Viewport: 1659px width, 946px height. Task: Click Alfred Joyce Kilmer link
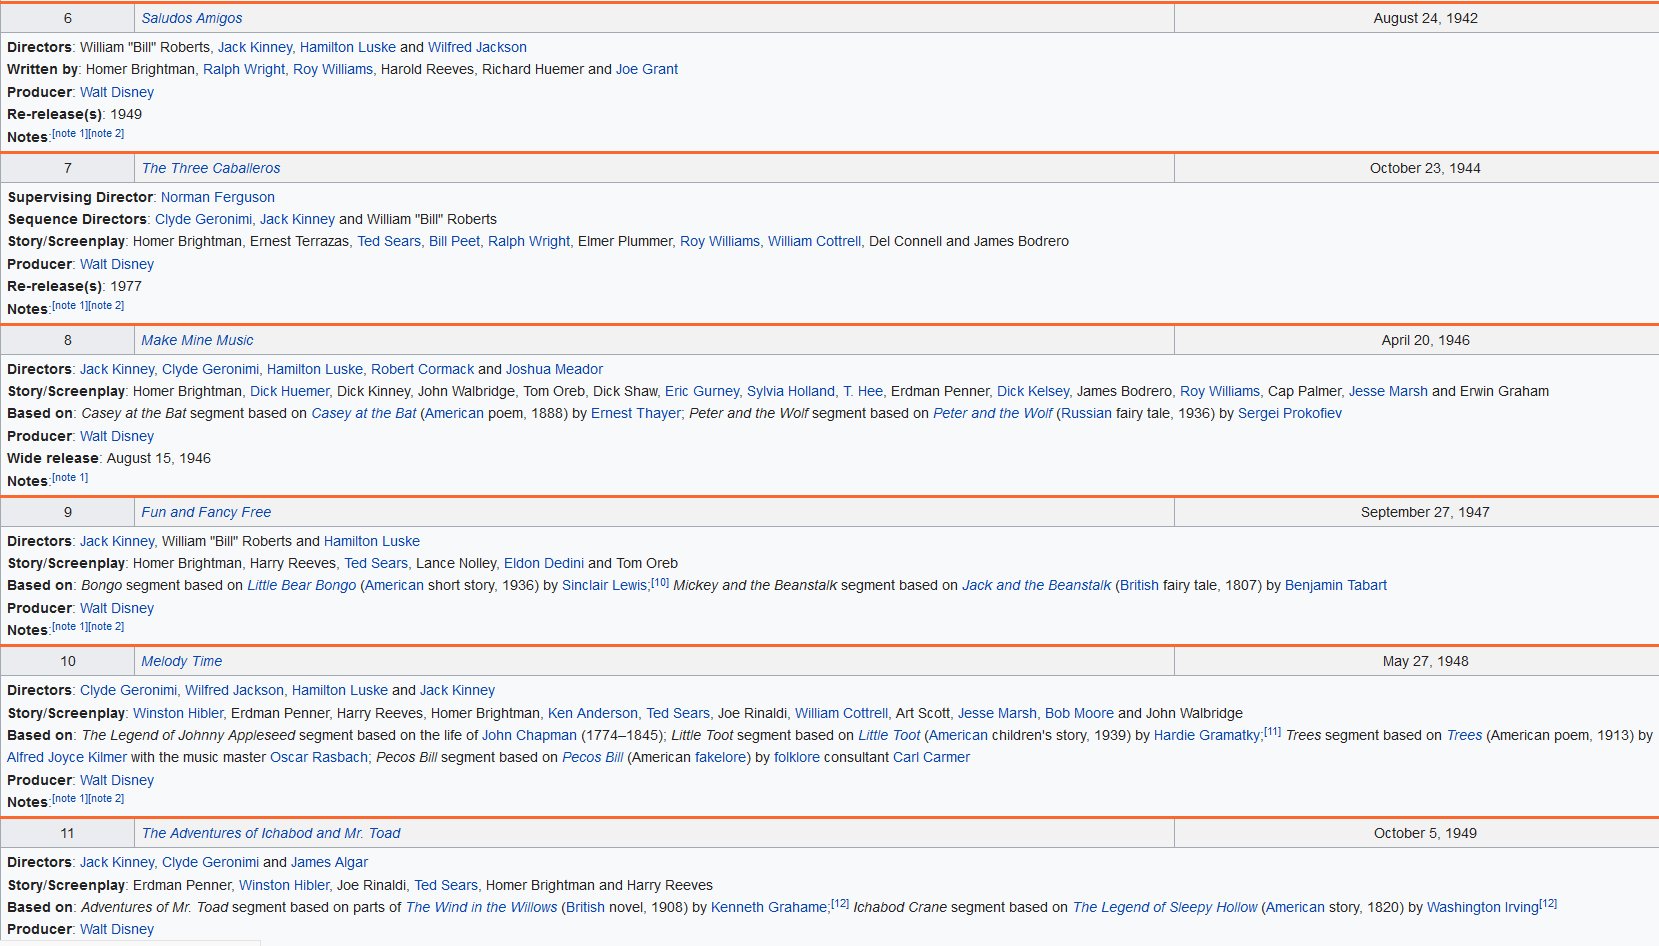tap(67, 757)
